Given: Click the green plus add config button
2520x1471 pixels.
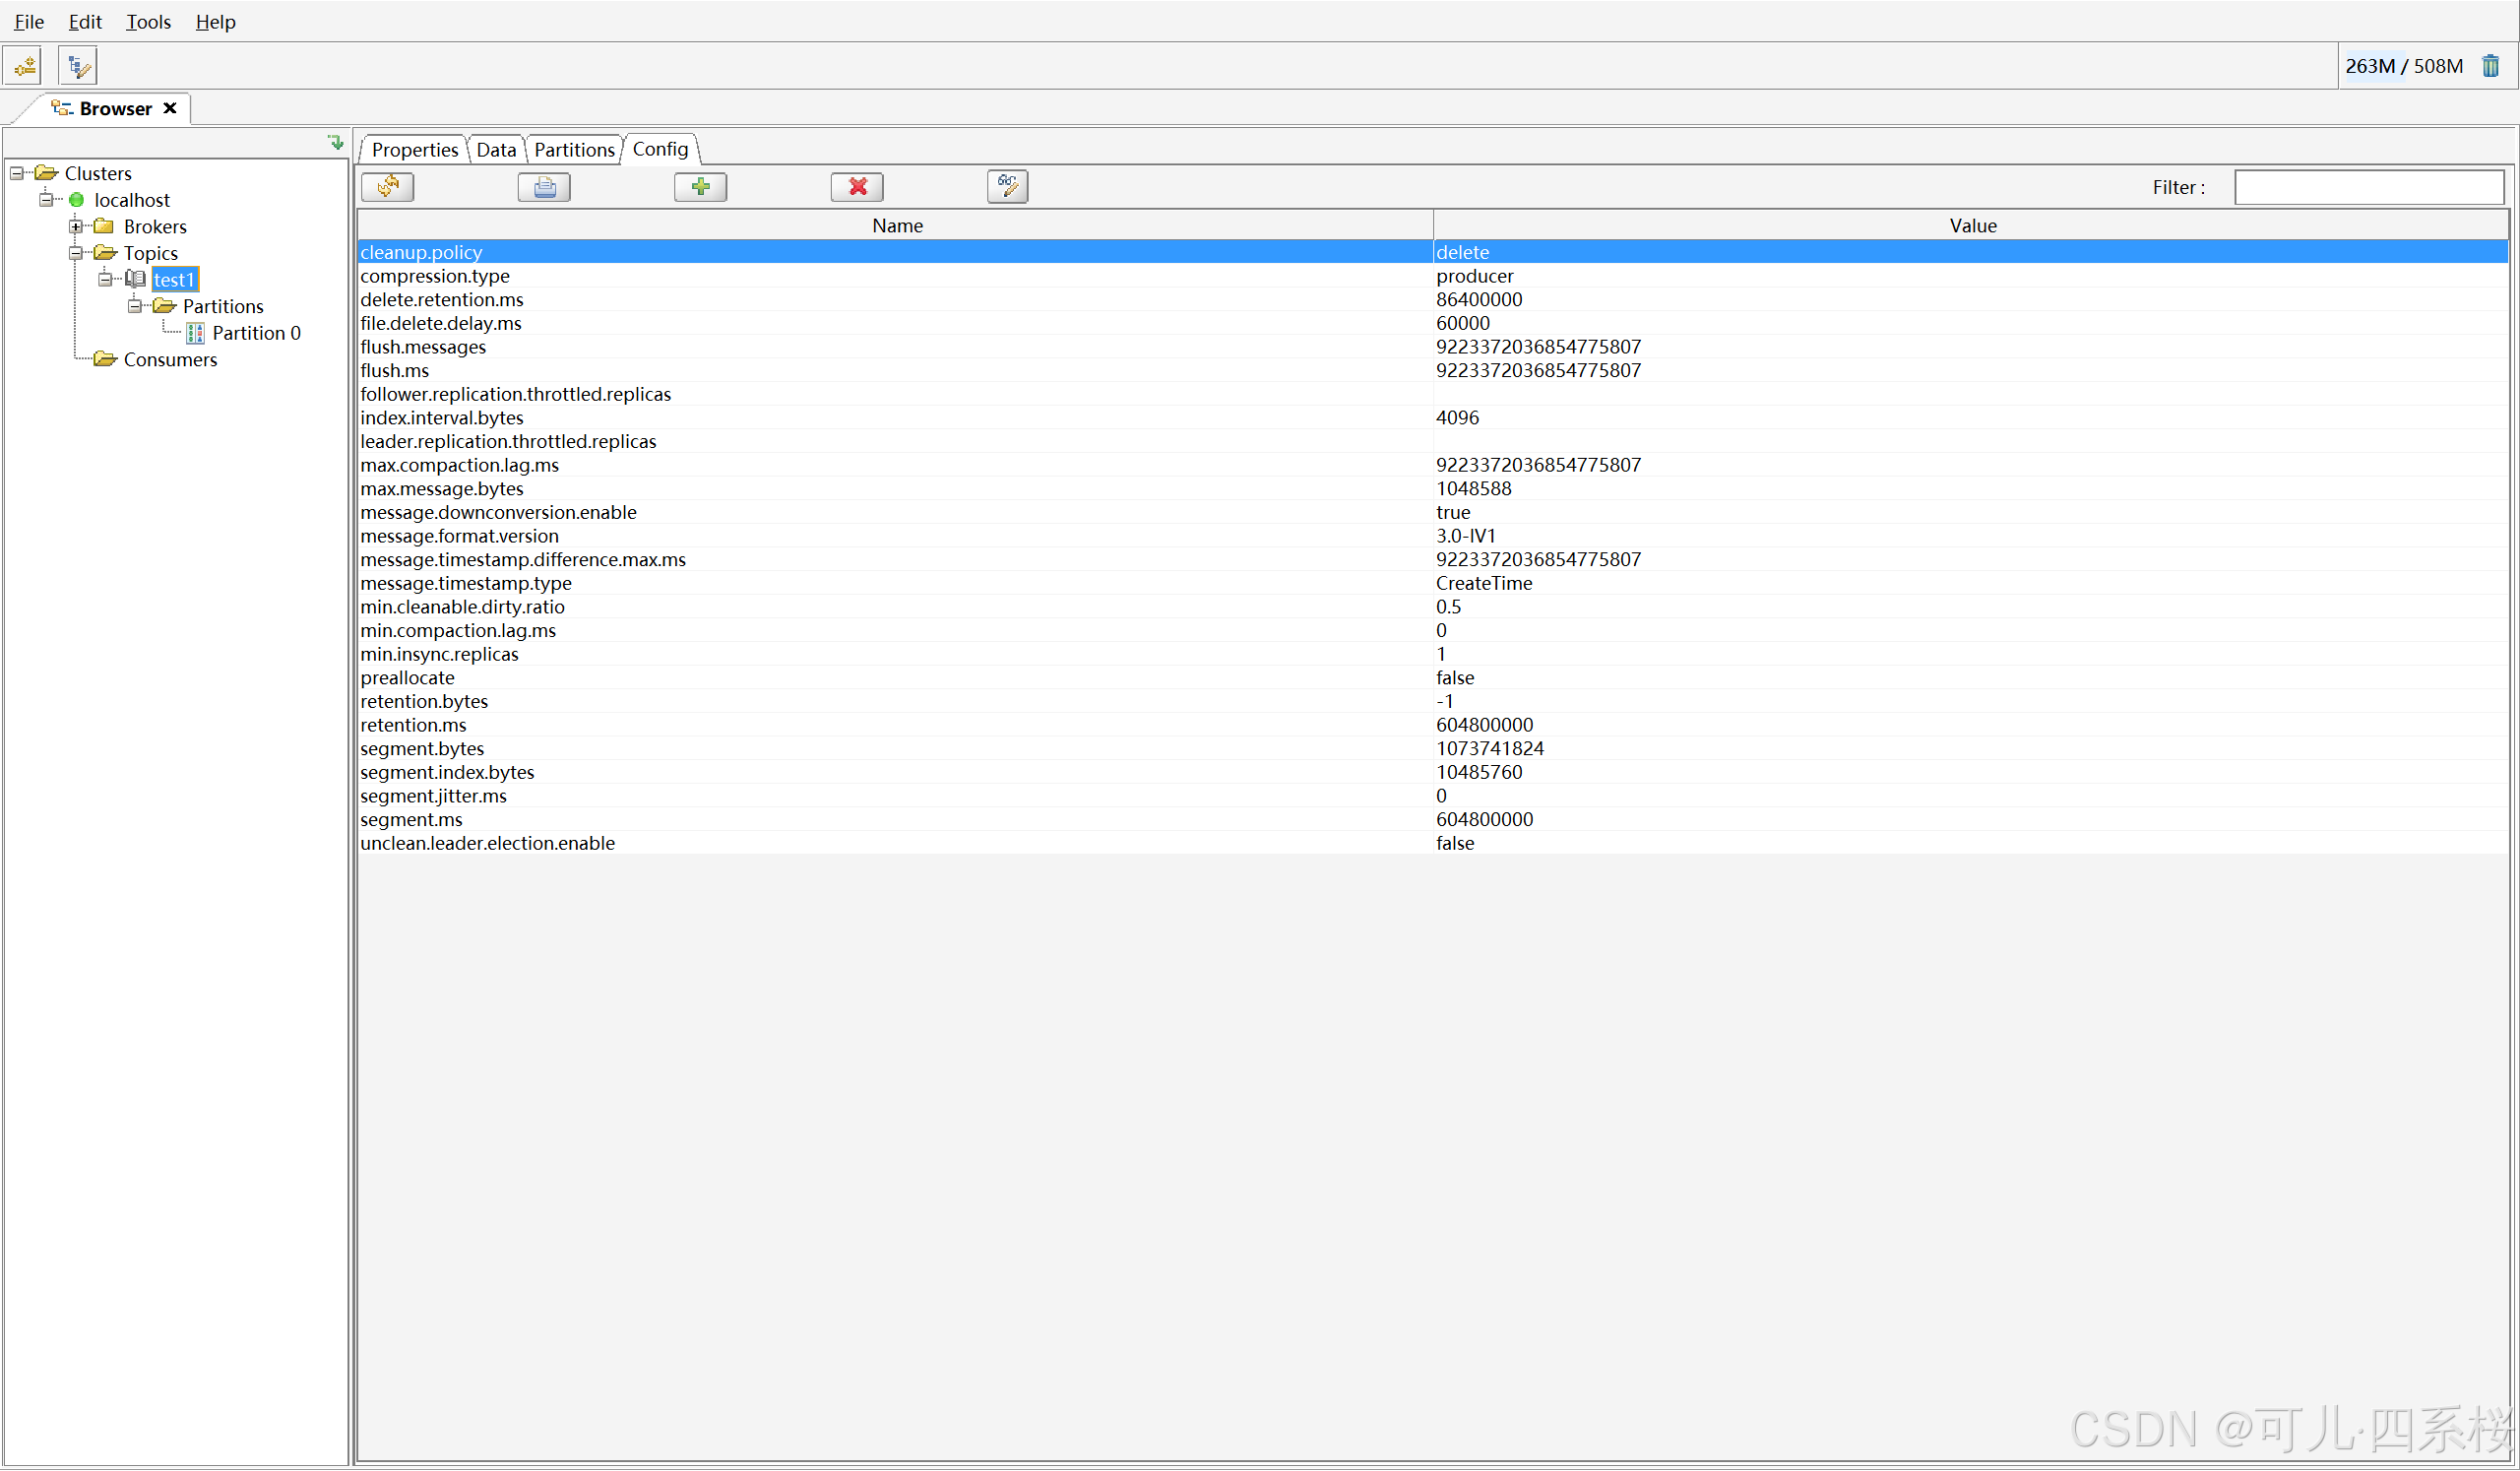Looking at the screenshot, I should click(700, 187).
